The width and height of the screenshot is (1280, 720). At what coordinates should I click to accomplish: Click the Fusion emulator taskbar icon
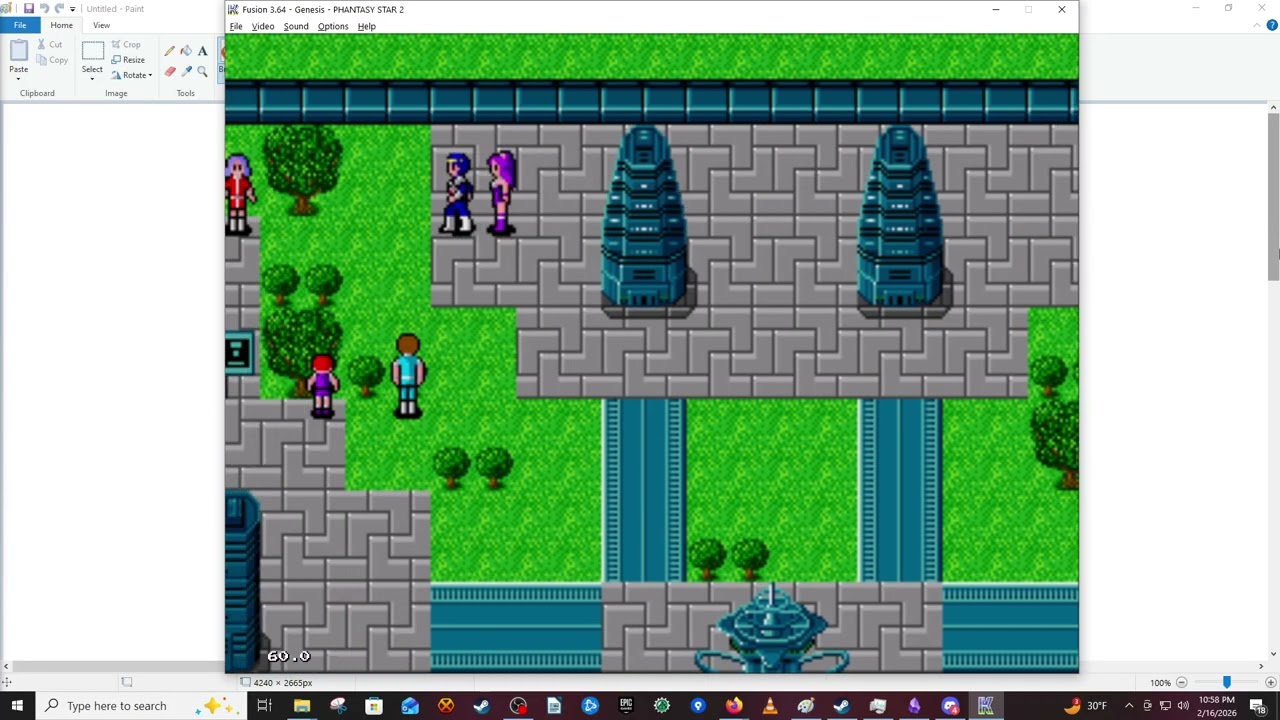(986, 706)
